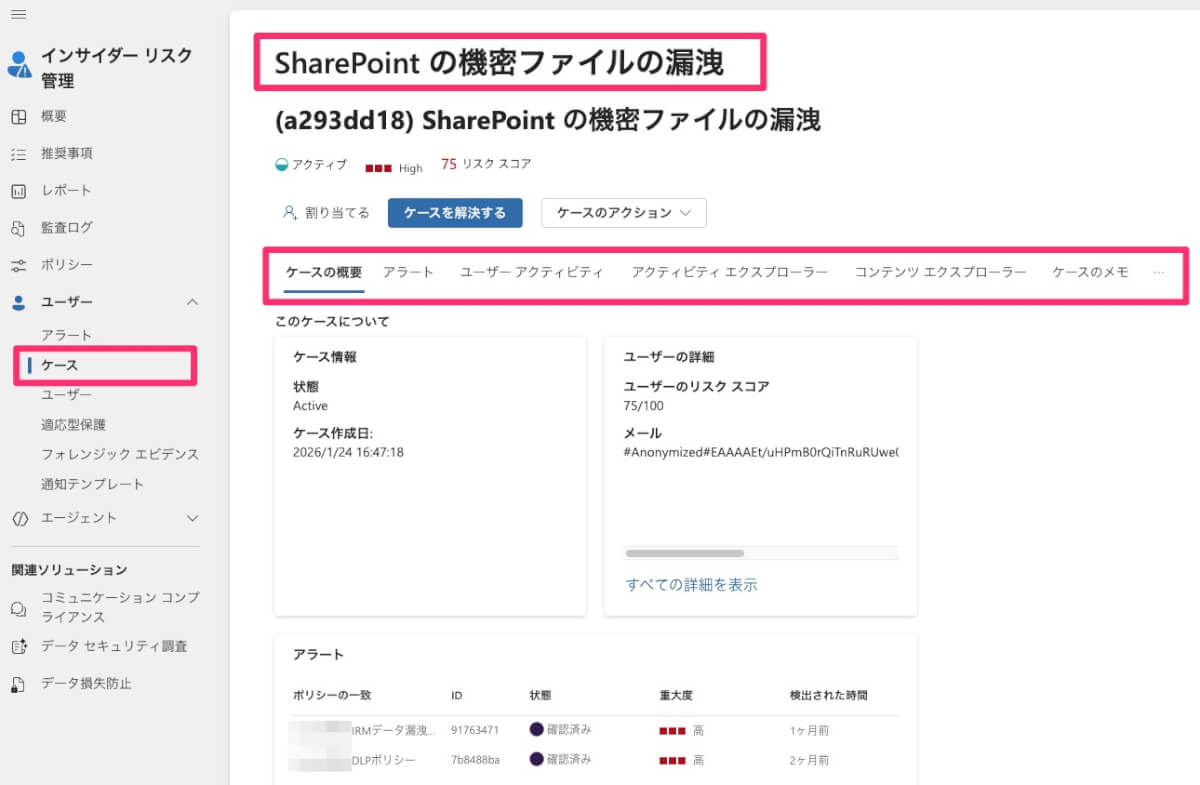This screenshot has height=785, width=1200.
Task: Show more tabs via ellipsis
Action: 1159,272
